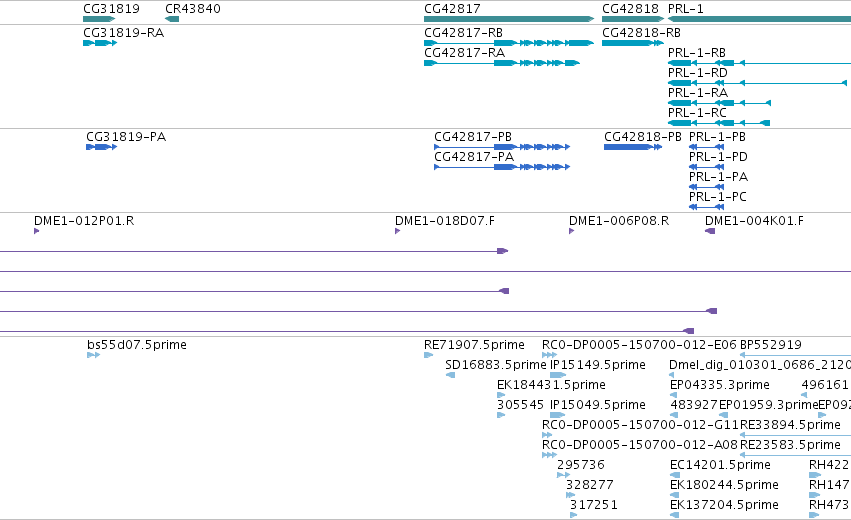Image resolution: width=851 pixels, height=520 pixels.
Task: Click EST bs55d07.5prime
Action: 93,355
